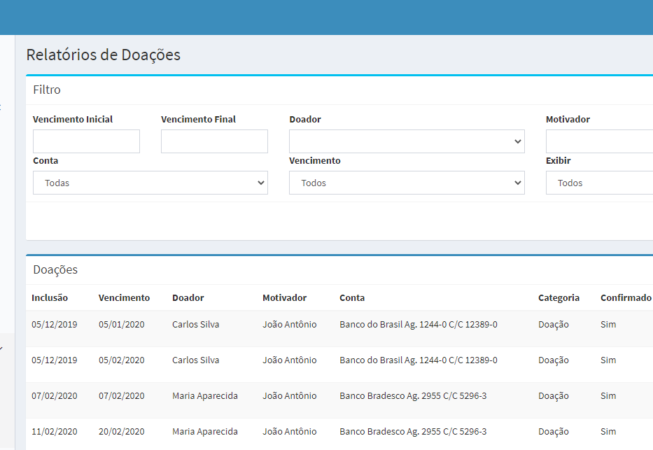Click the Confirmado column header

[625, 298]
